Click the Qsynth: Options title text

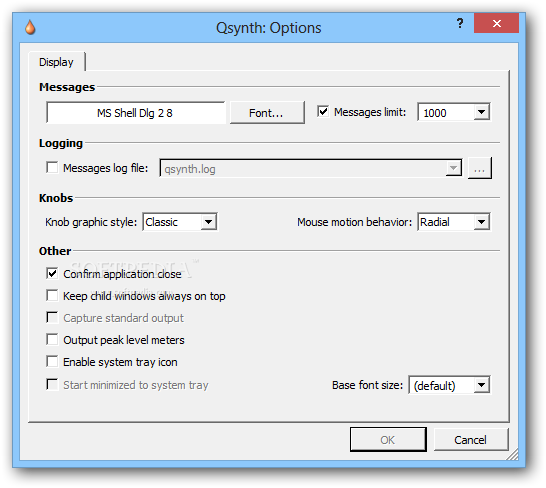click(x=268, y=28)
